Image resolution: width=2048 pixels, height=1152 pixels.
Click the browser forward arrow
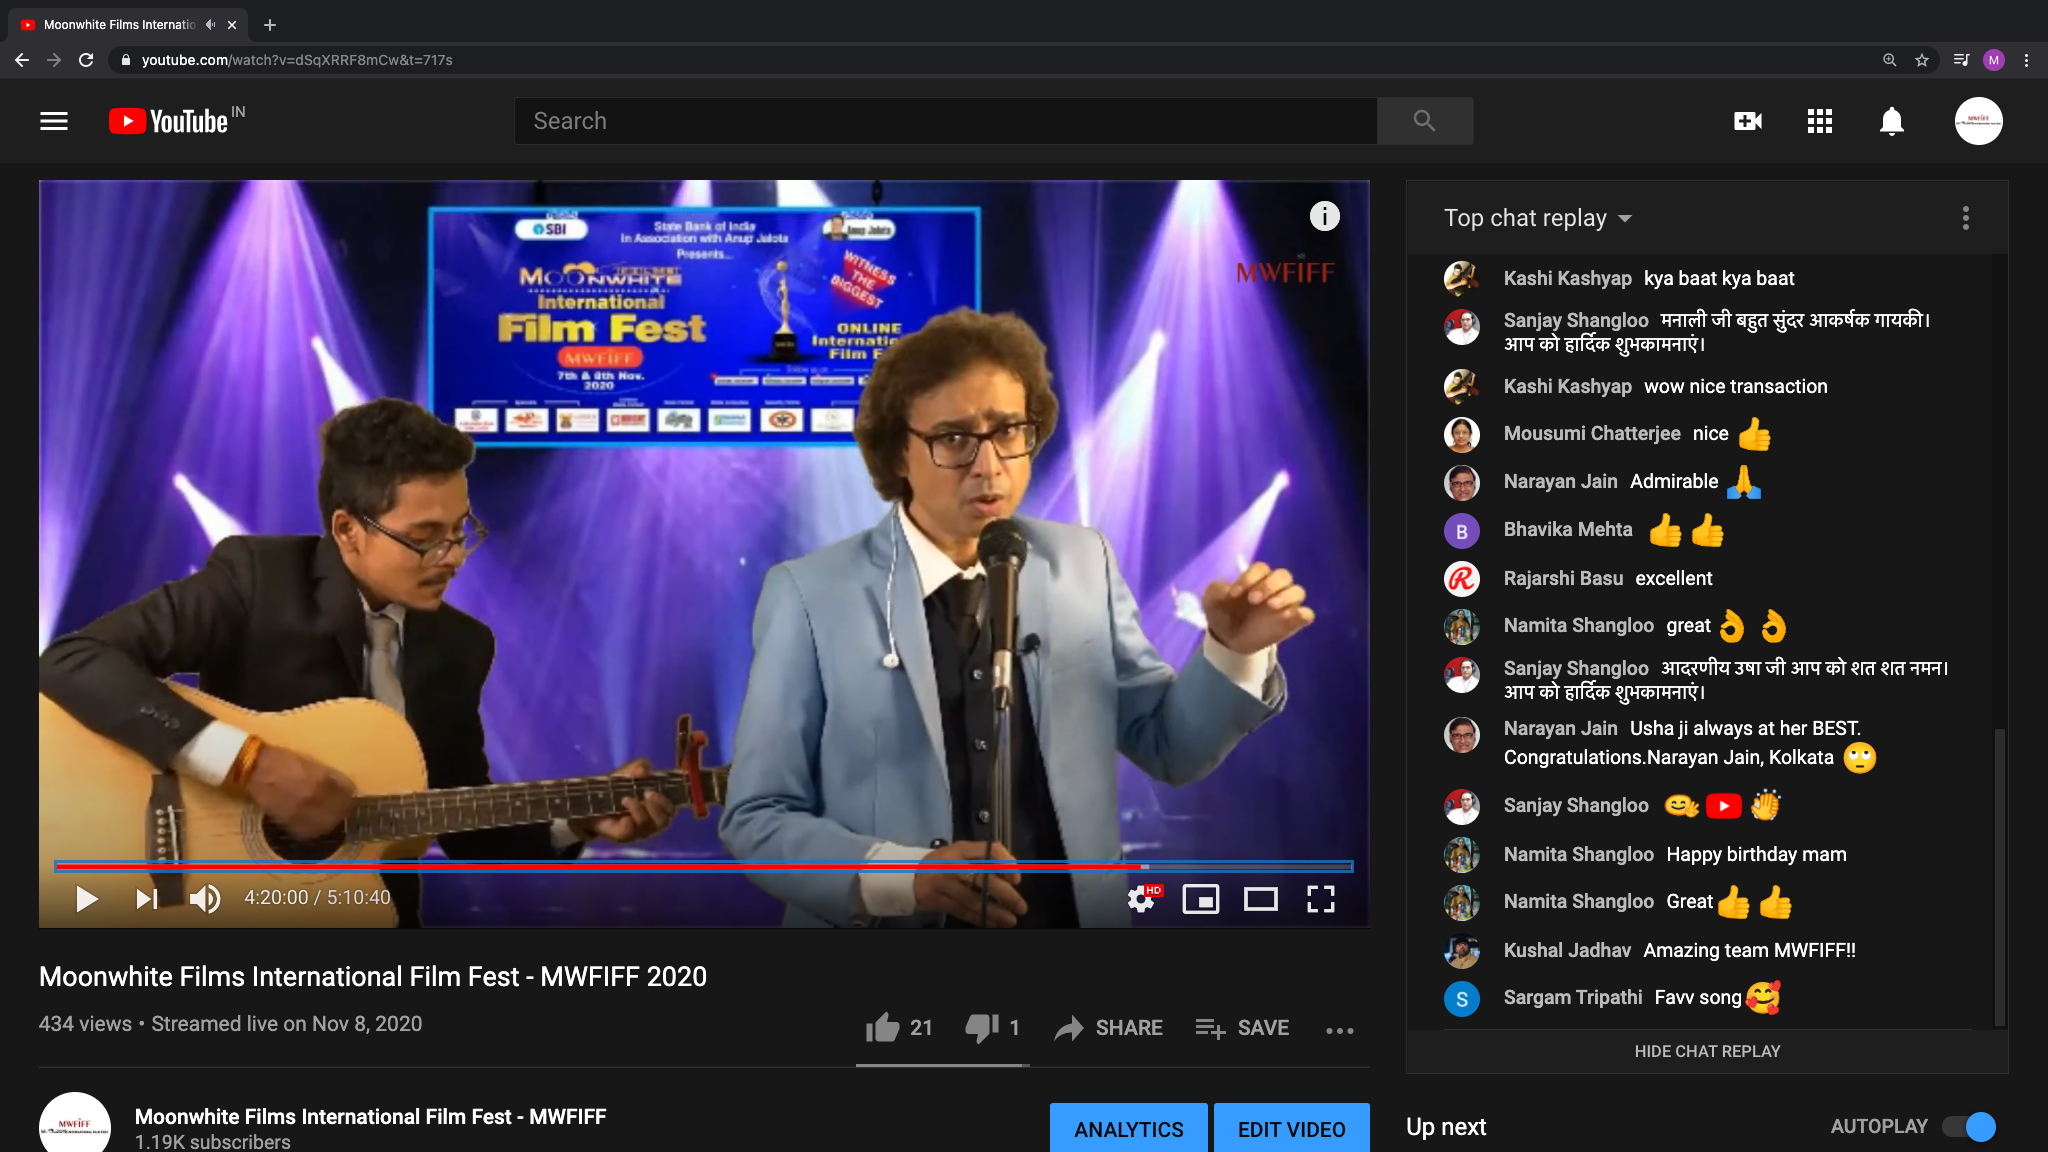(54, 60)
